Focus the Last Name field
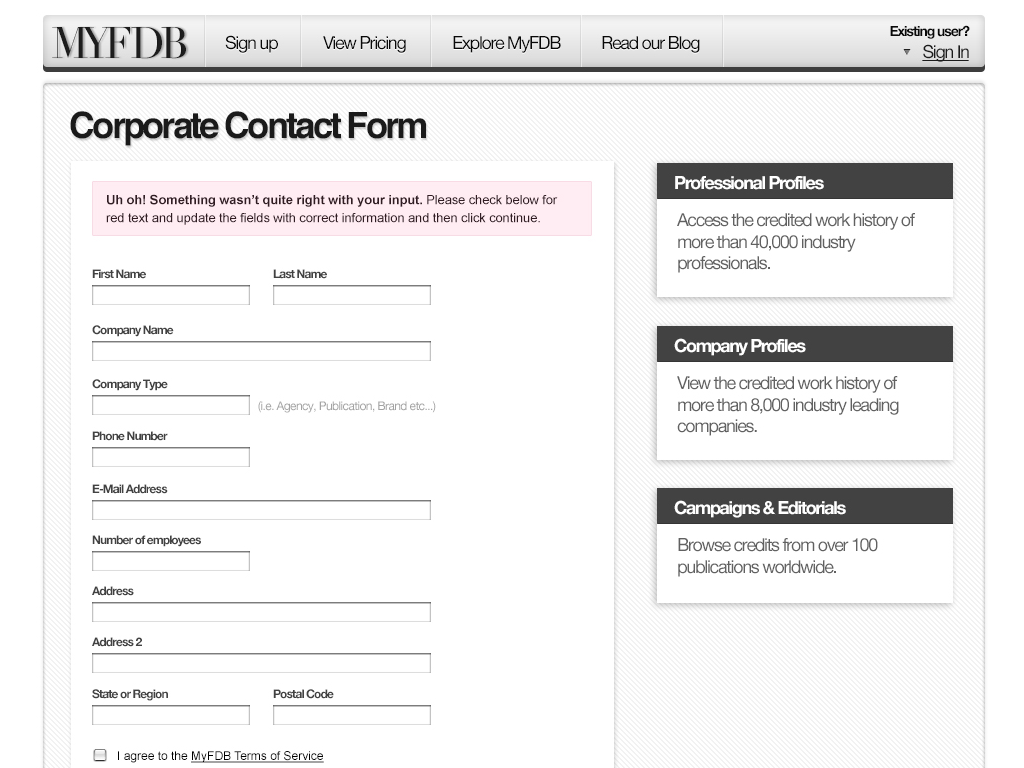Image resolution: width=1024 pixels, height=768 pixels. [352, 295]
